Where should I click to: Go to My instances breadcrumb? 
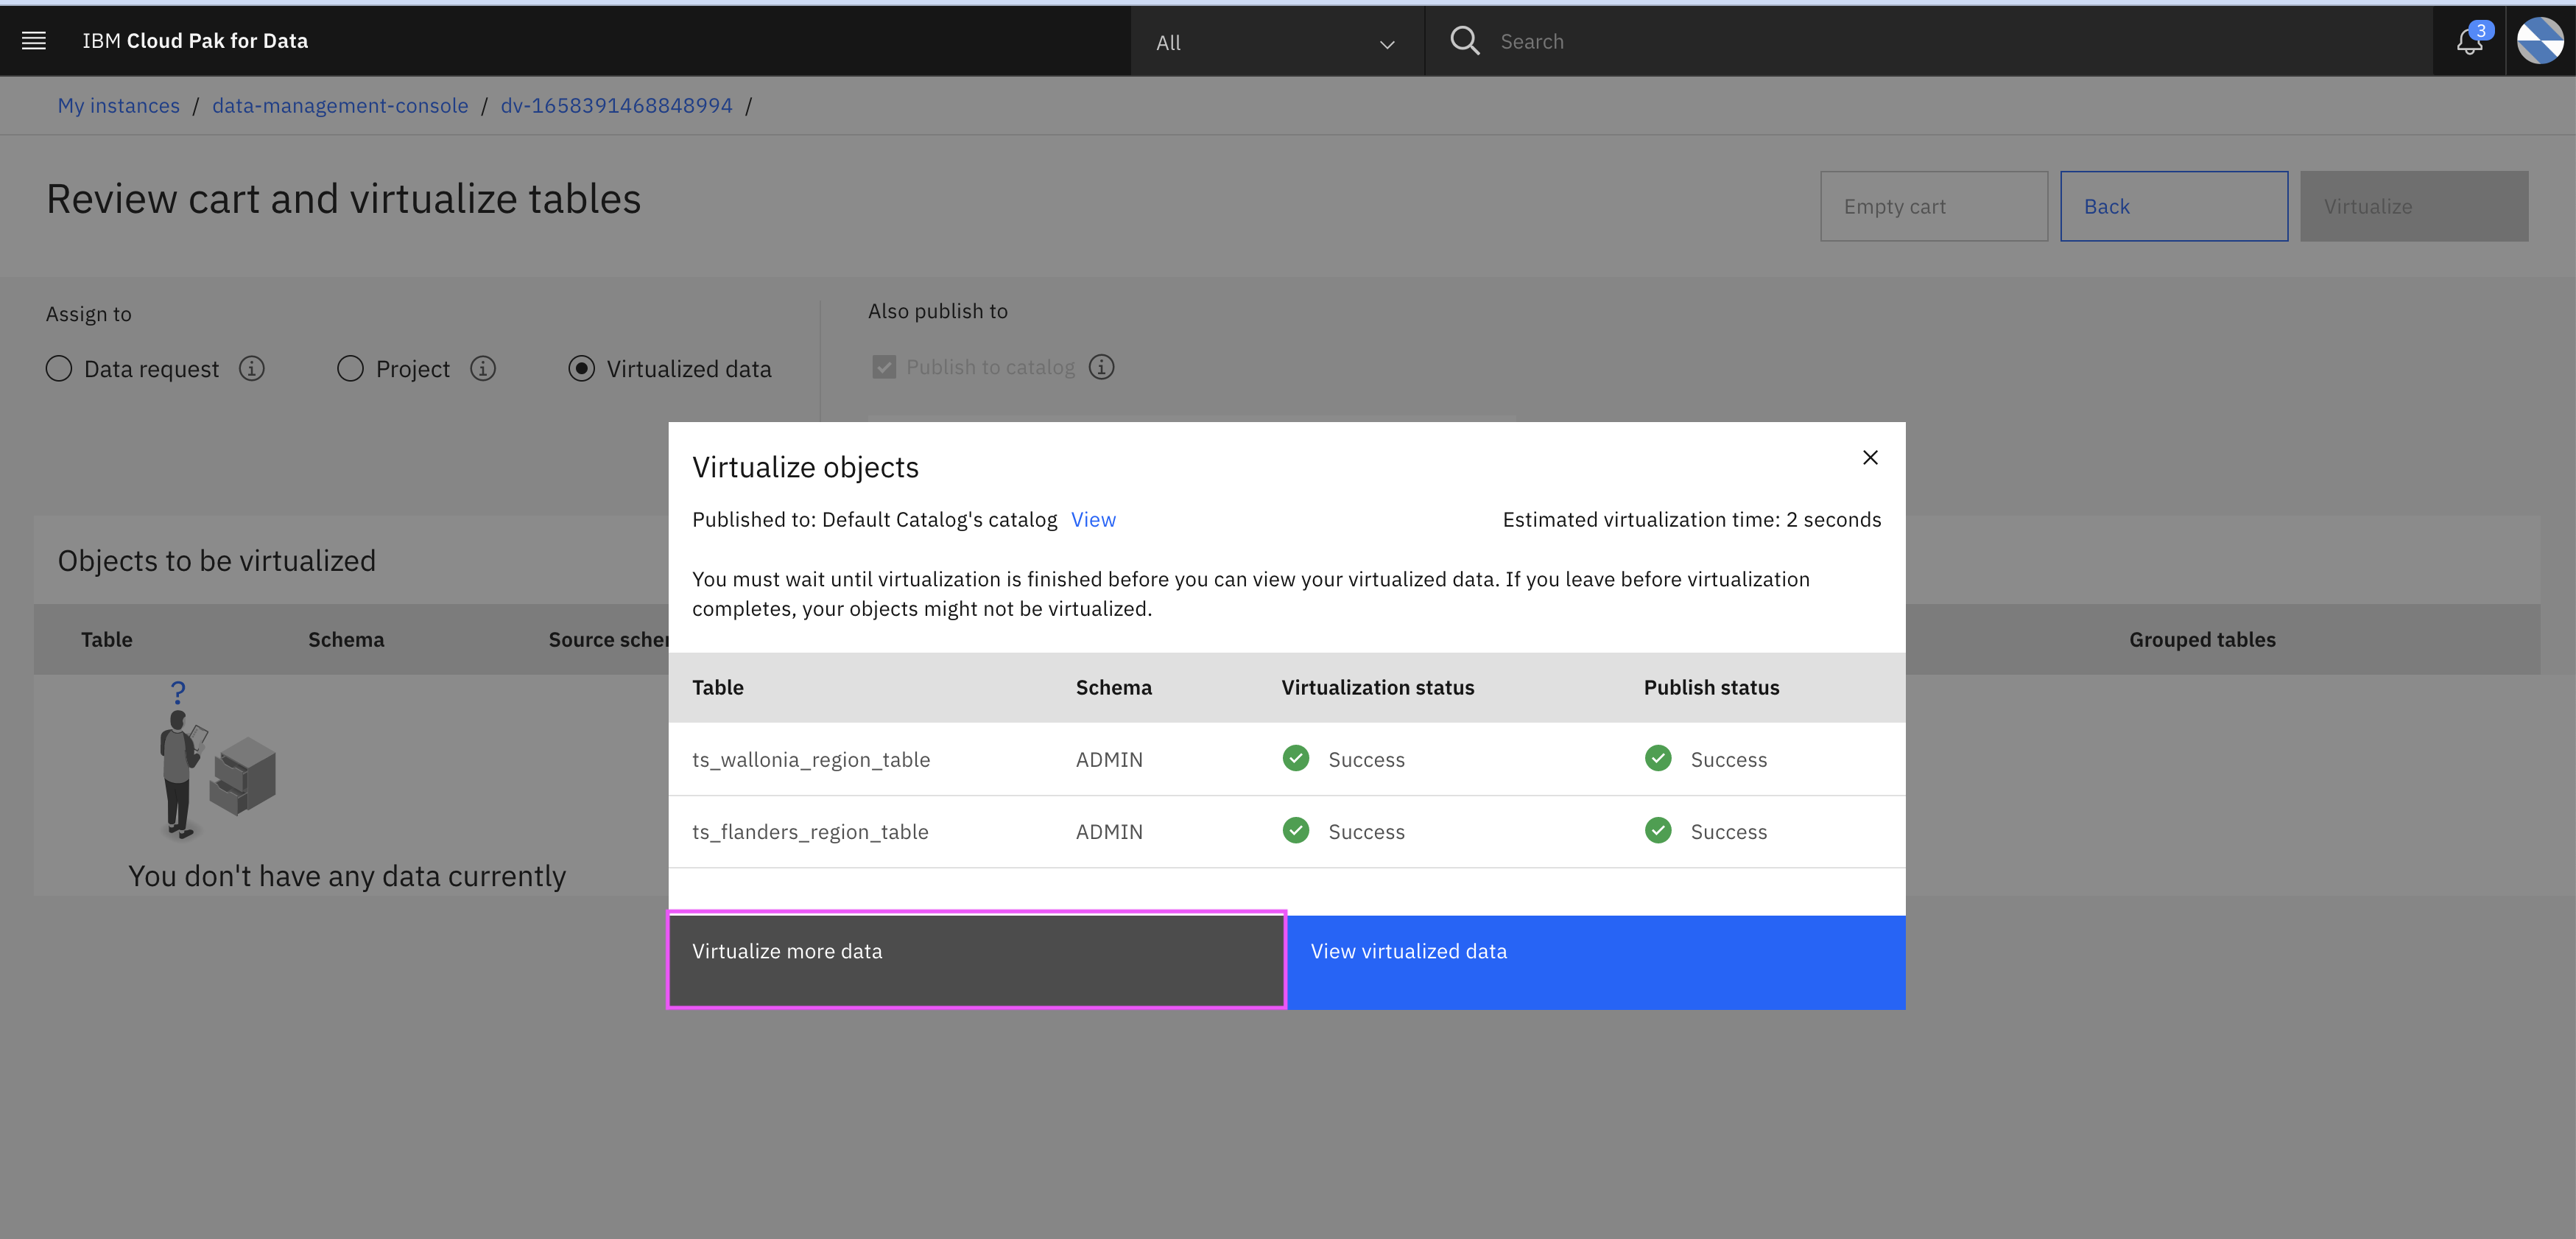click(119, 105)
